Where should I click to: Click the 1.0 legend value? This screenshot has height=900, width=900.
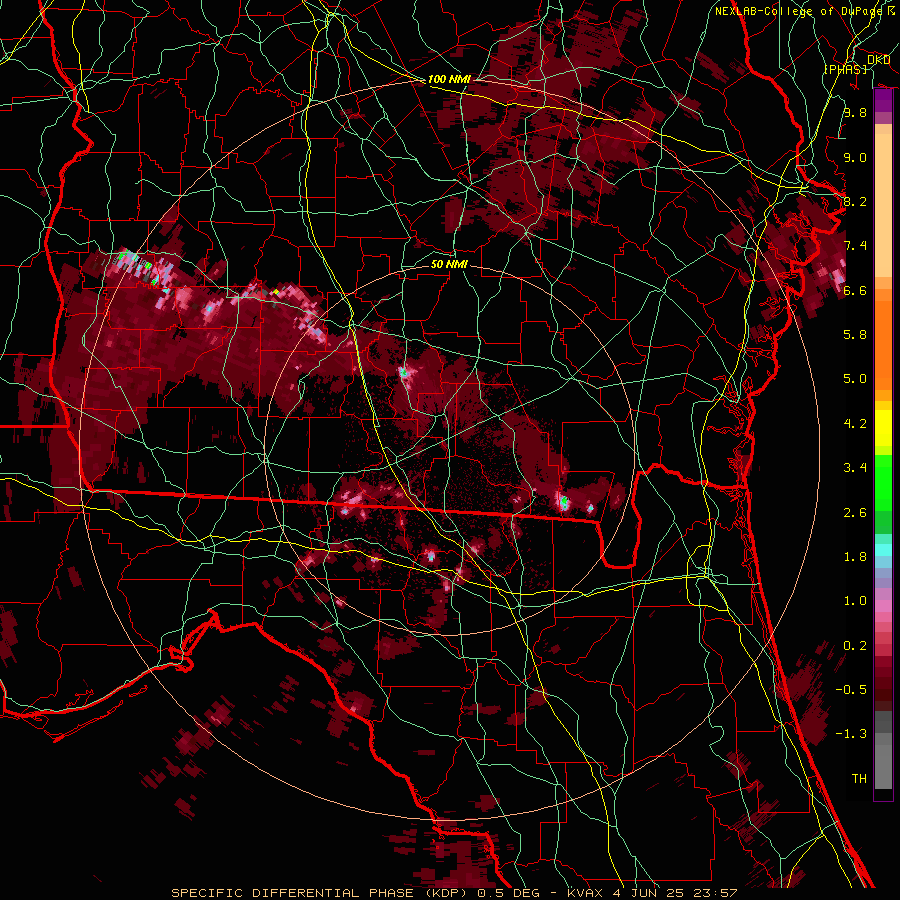855,601
